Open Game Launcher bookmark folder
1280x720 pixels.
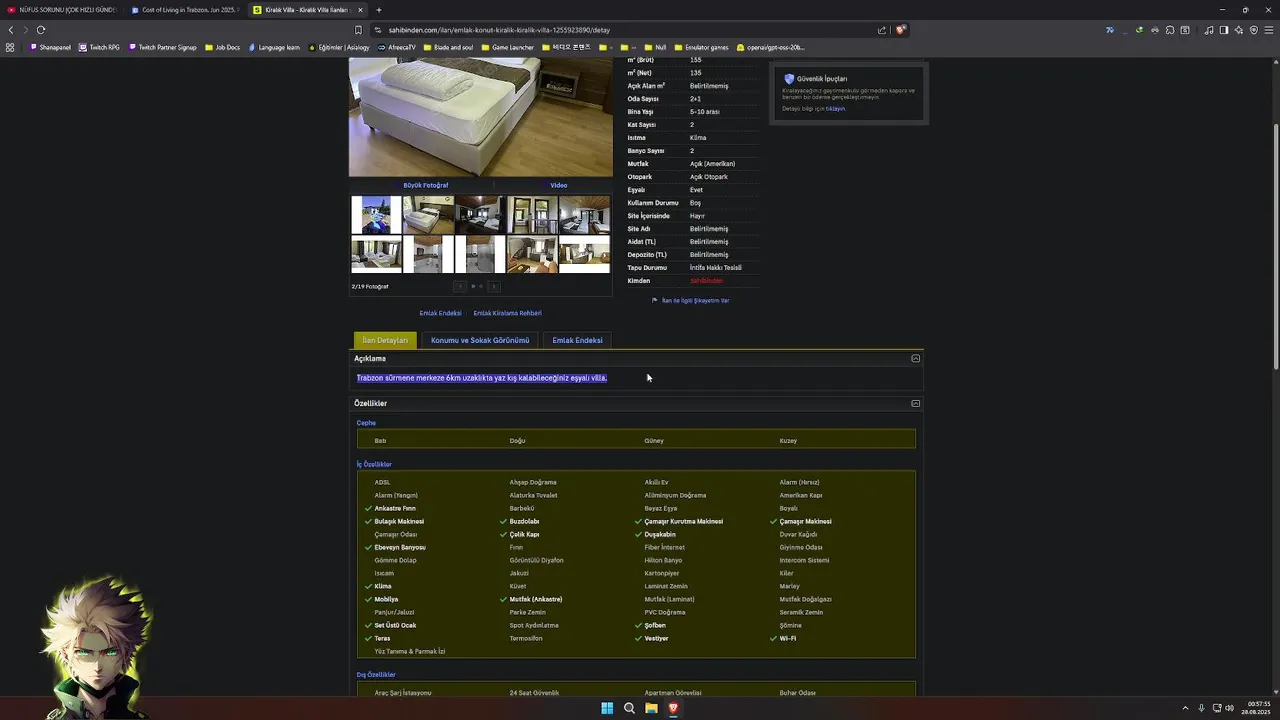[508, 47]
